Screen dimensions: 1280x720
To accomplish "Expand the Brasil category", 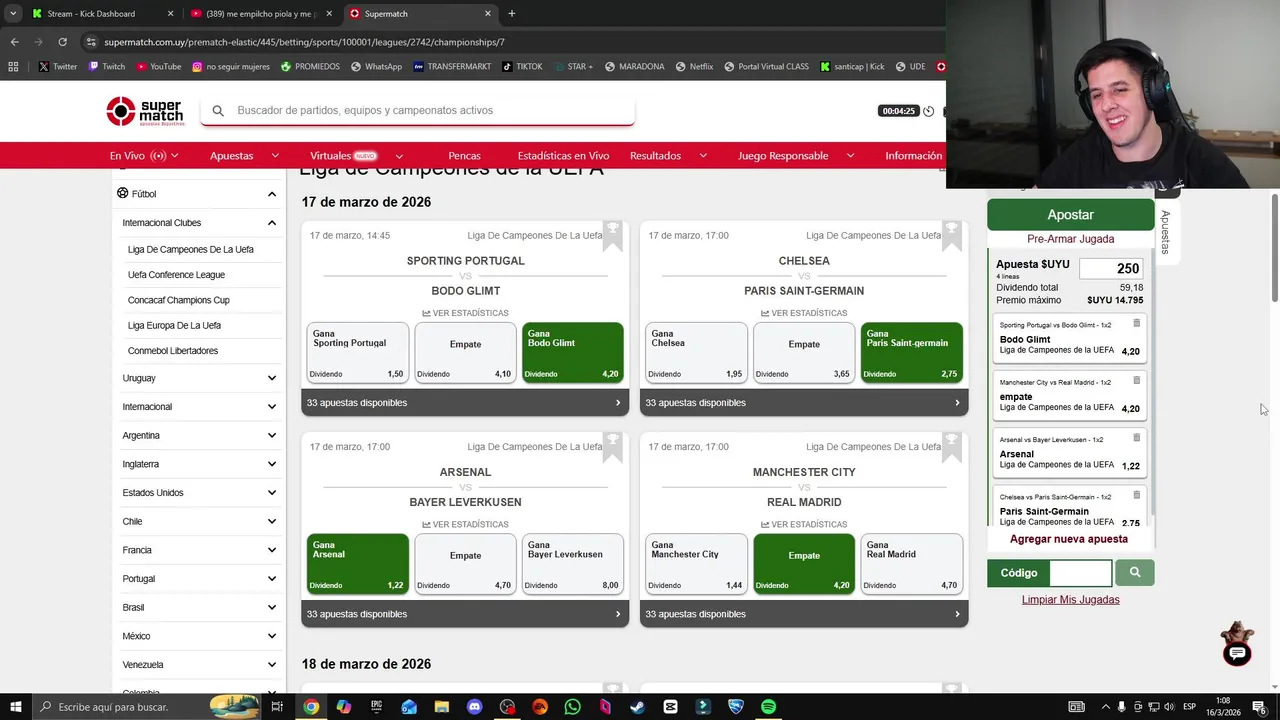I will pyautogui.click(x=271, y=608).
